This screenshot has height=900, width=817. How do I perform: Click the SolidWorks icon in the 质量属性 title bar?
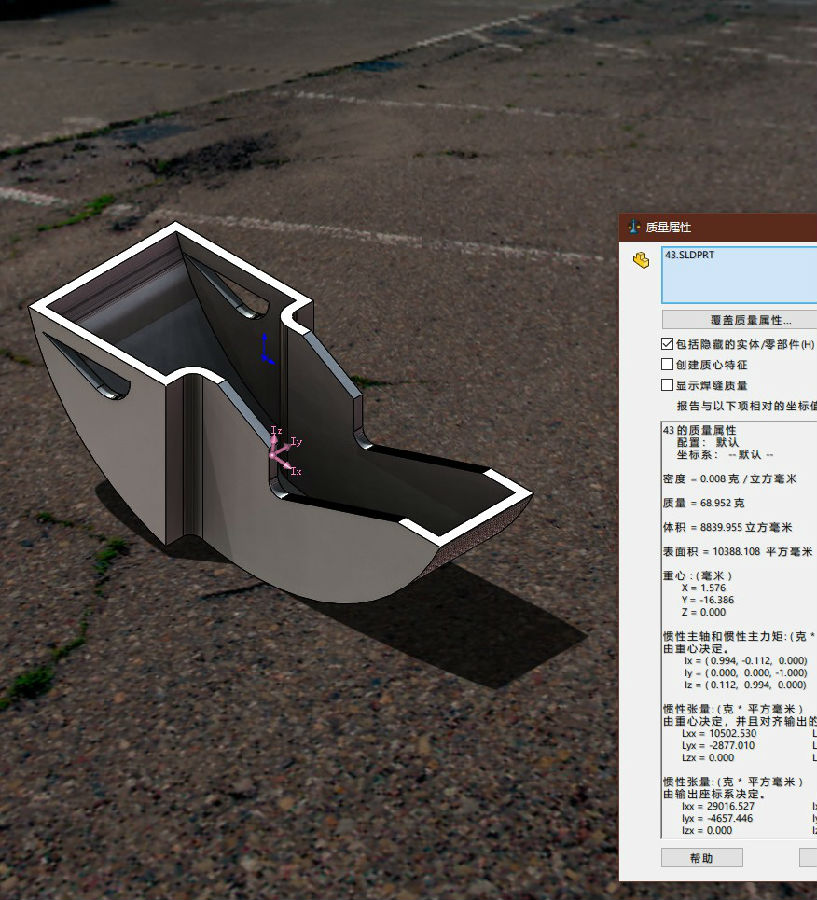[x=633, y=228]
